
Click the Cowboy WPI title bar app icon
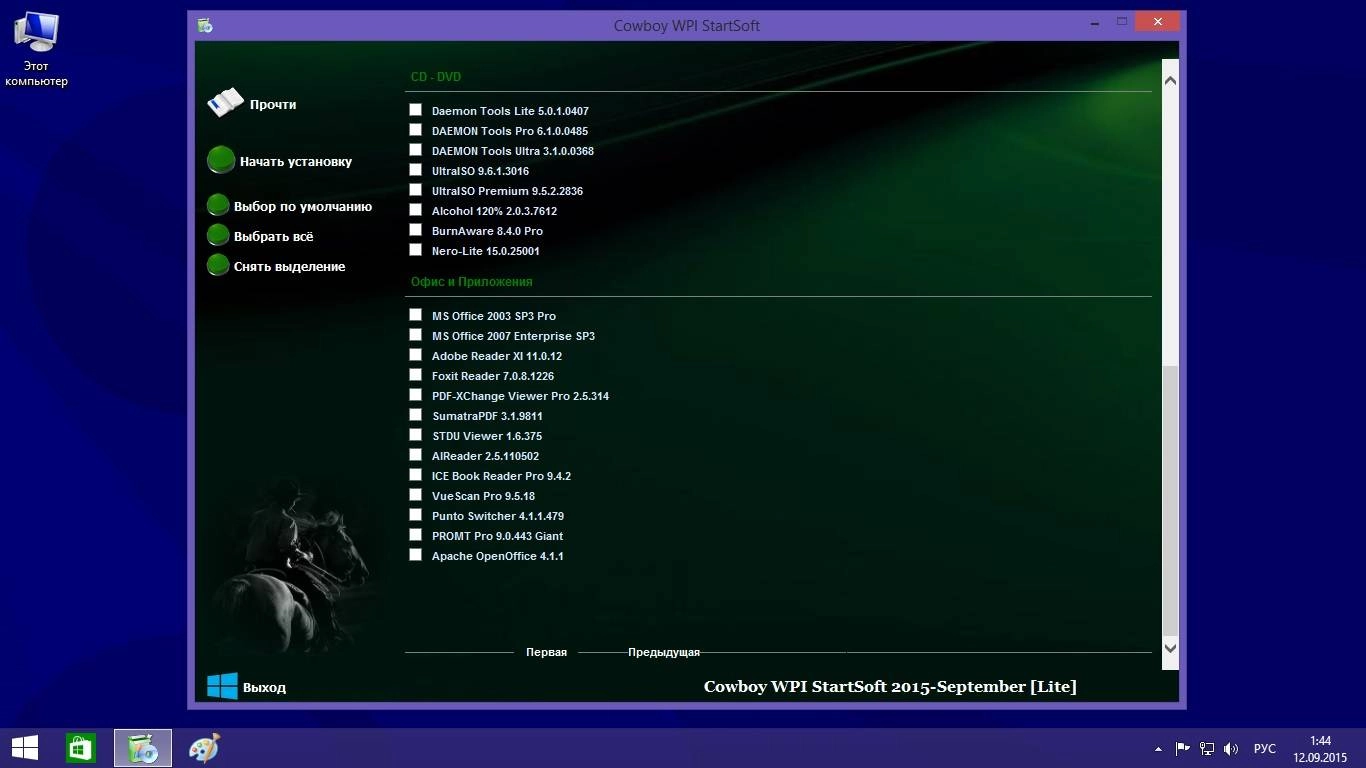tap(204, 25)
